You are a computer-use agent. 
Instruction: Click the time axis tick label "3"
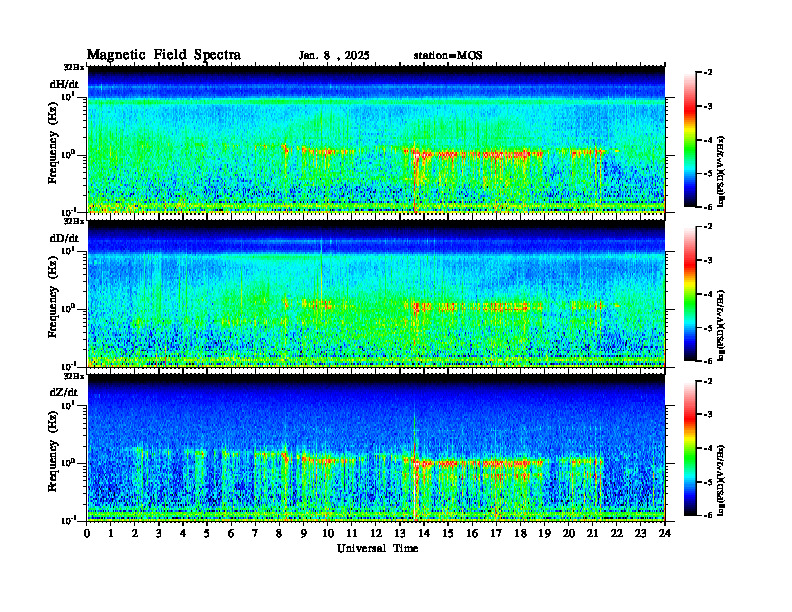(x=159, y=534)
